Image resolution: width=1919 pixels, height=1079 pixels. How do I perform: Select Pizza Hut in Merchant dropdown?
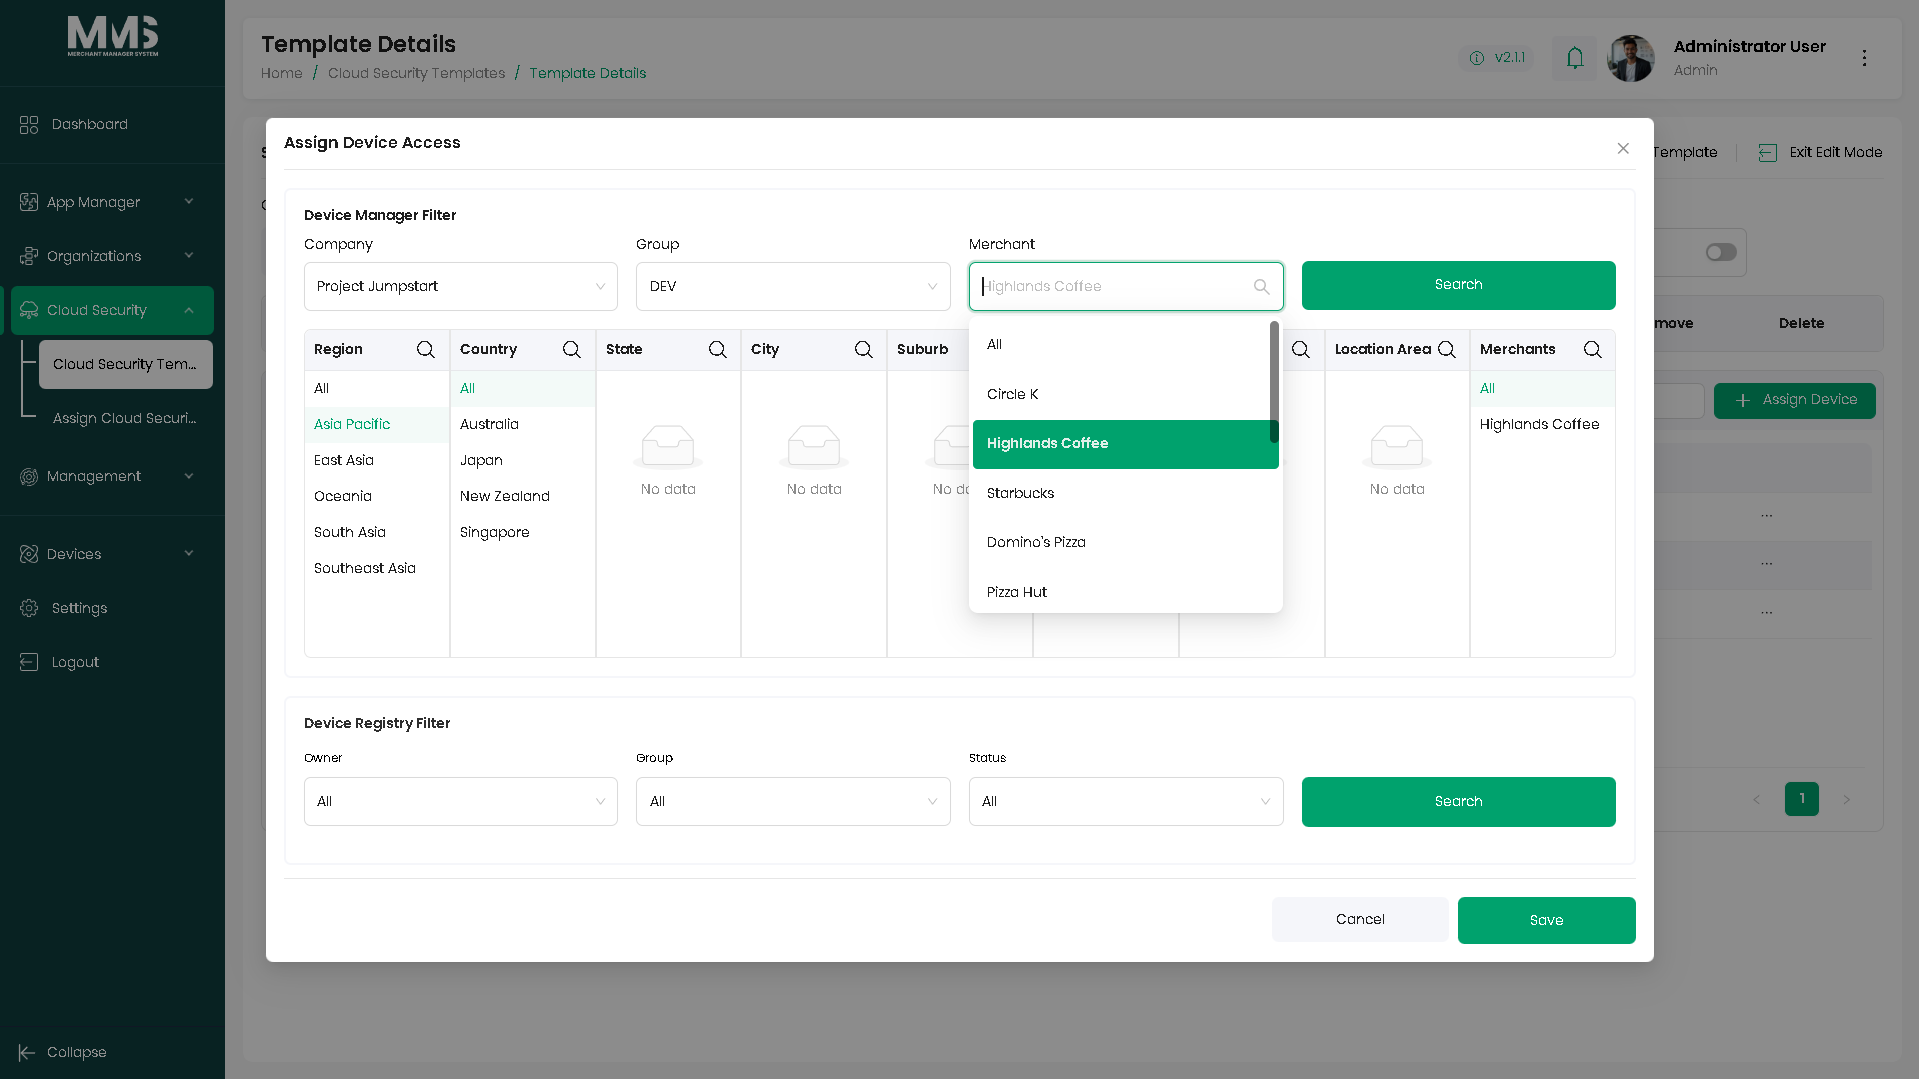[x=1125, y=592]
